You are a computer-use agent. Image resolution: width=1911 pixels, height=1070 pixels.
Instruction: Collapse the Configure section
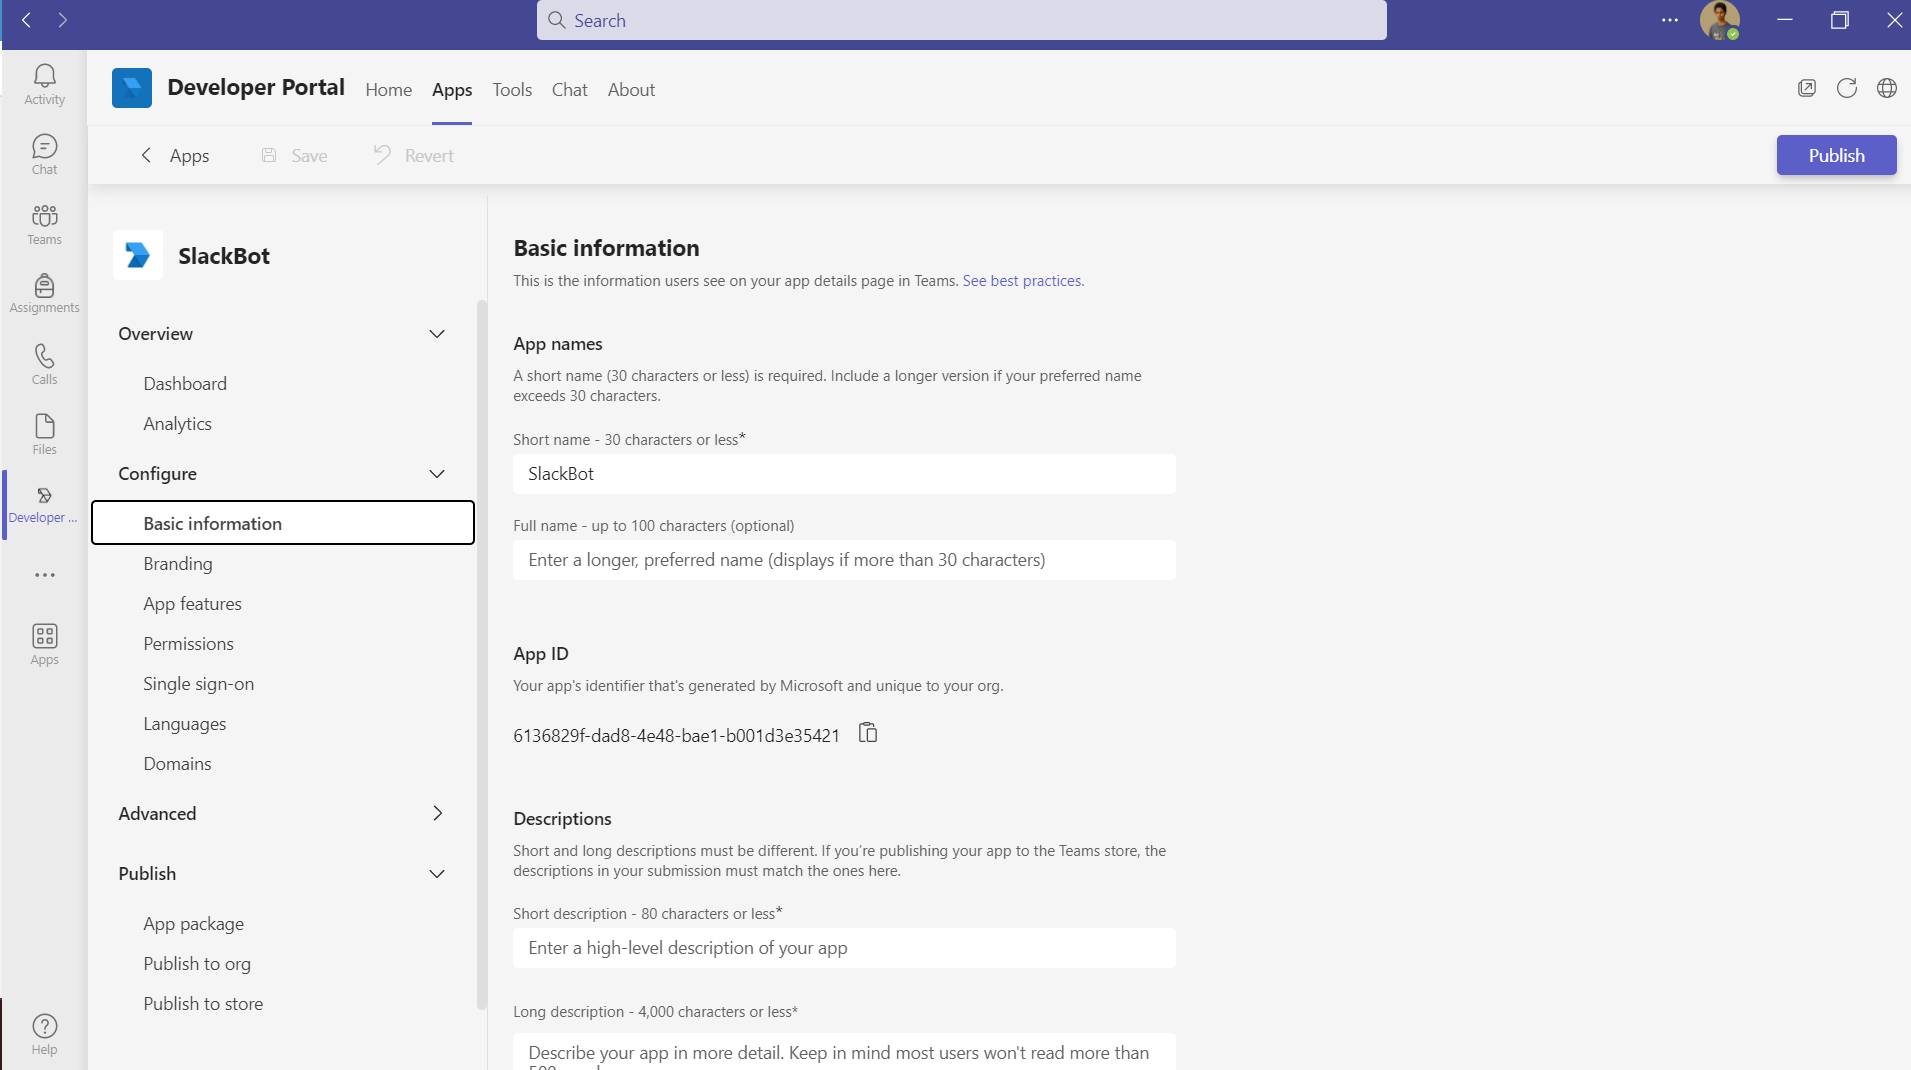pos(437,474)
